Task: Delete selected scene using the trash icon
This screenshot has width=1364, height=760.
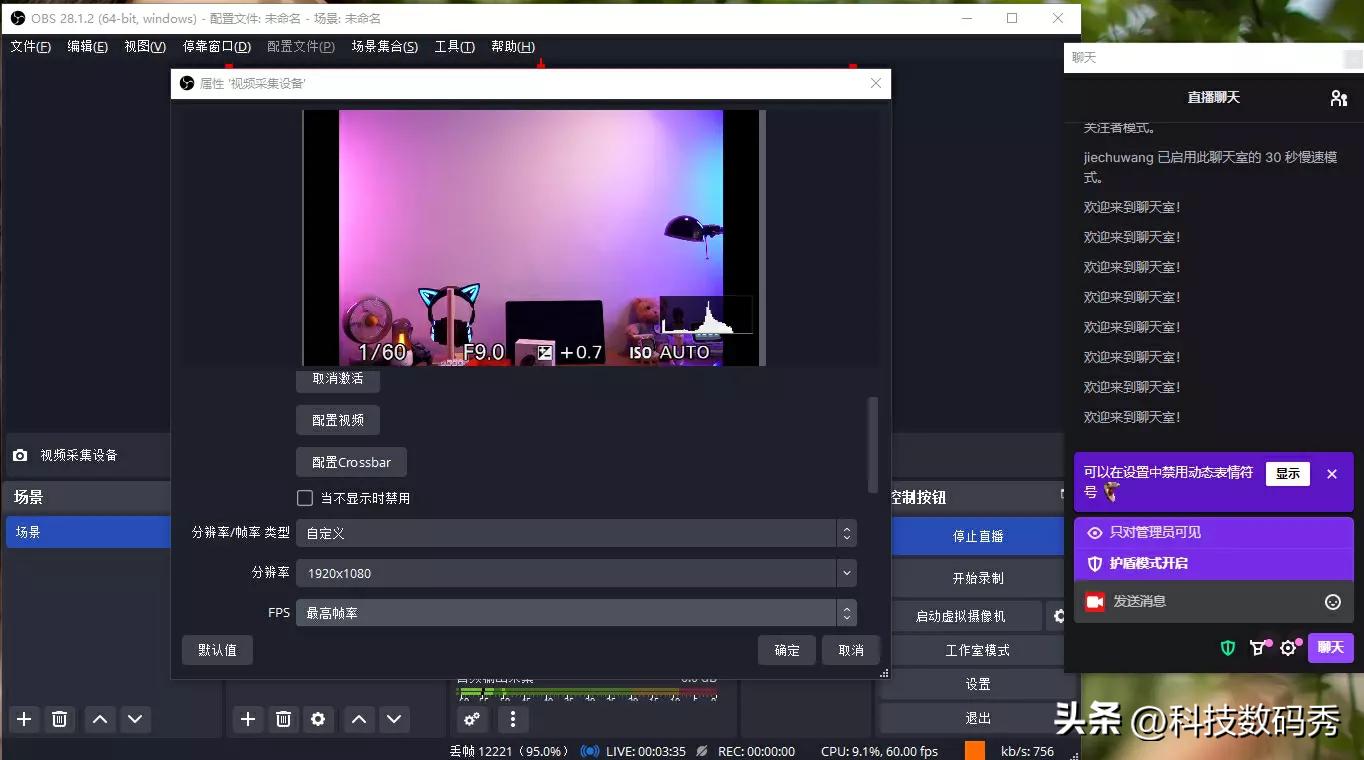Action: pos(59,719)
